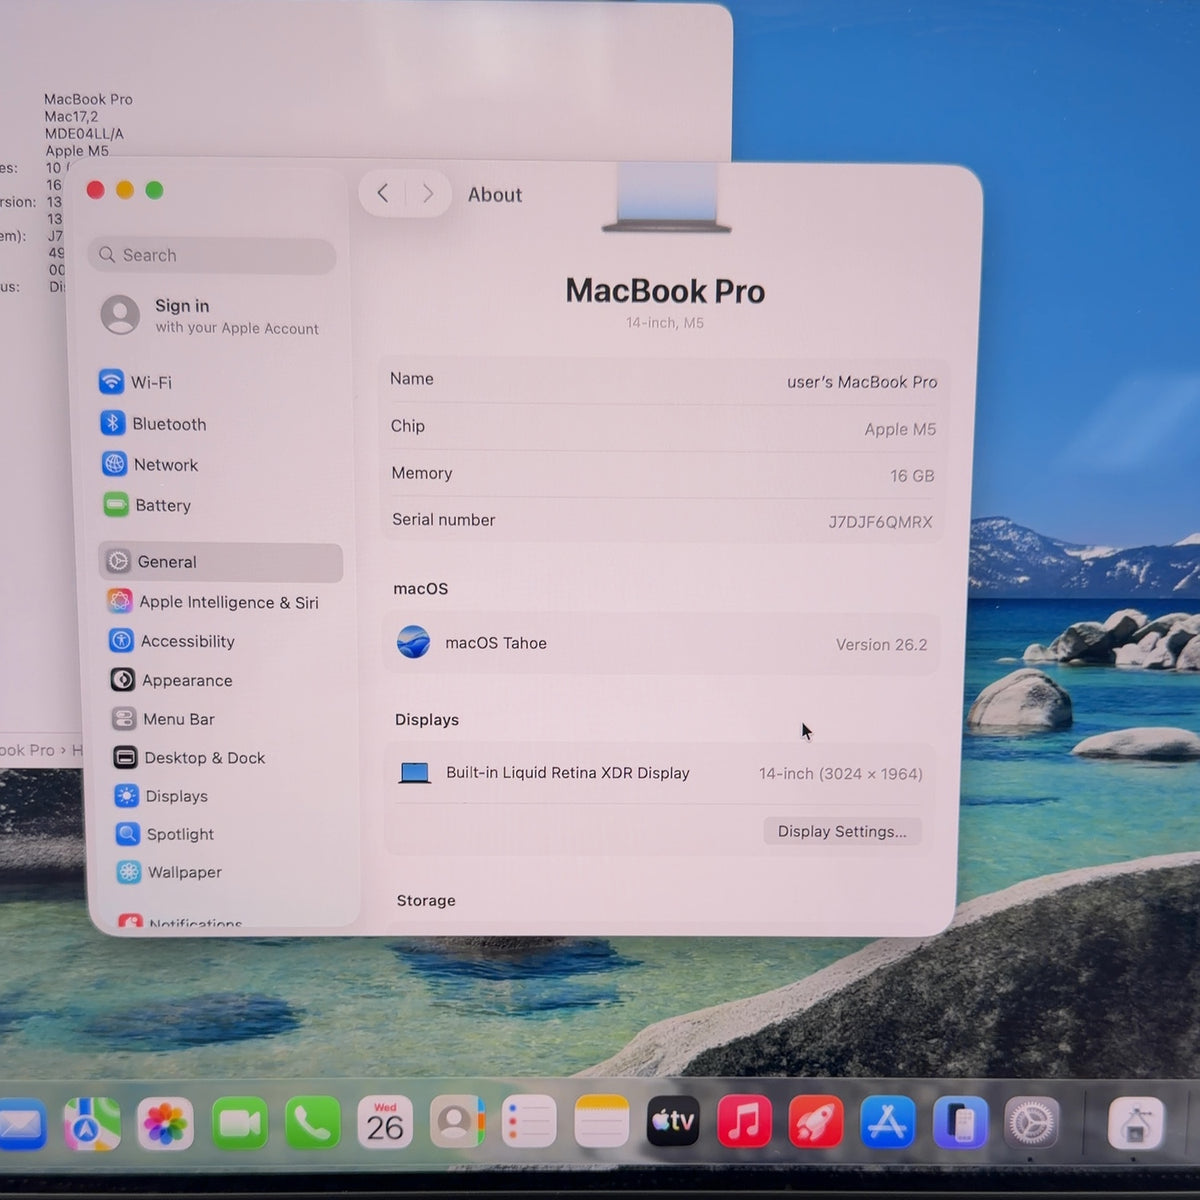The width and height of the screenshot is (1200, 1200).
Task: Open Mail from the Dock
Action: click(x=20, y=1125)
